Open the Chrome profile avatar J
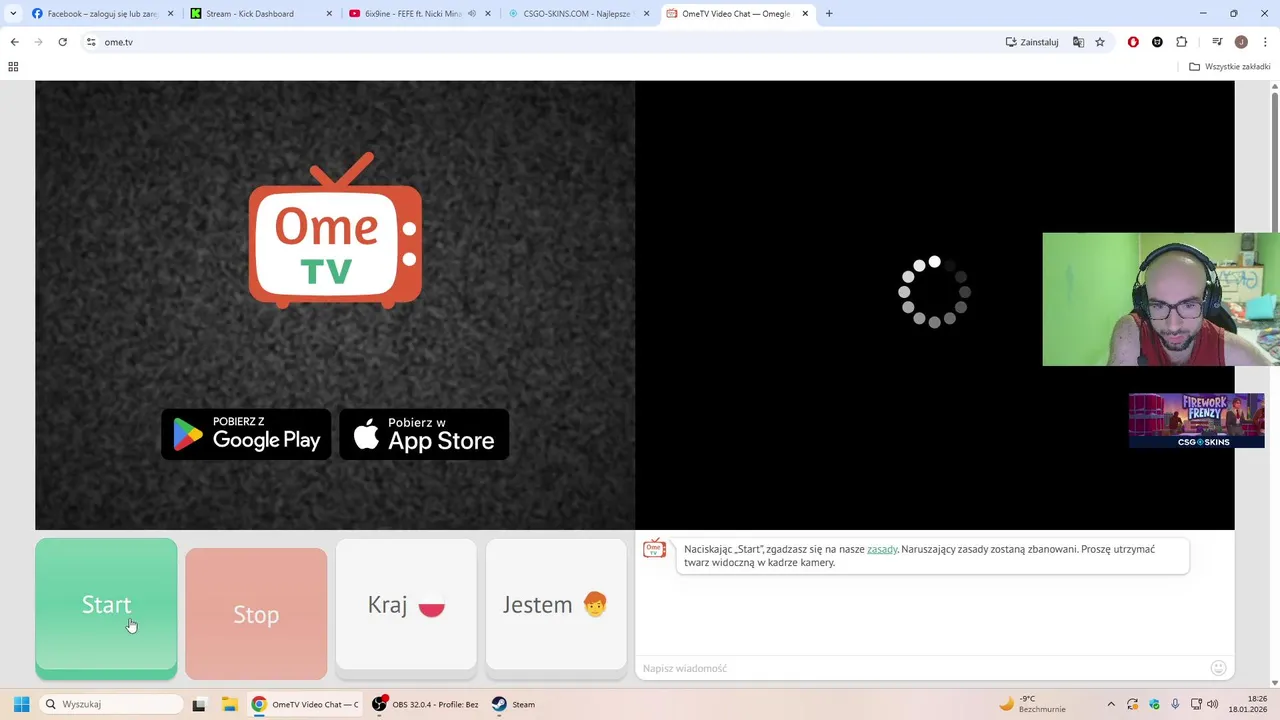The width and height of the screenshot is (1280, 720). [1241, 42]
